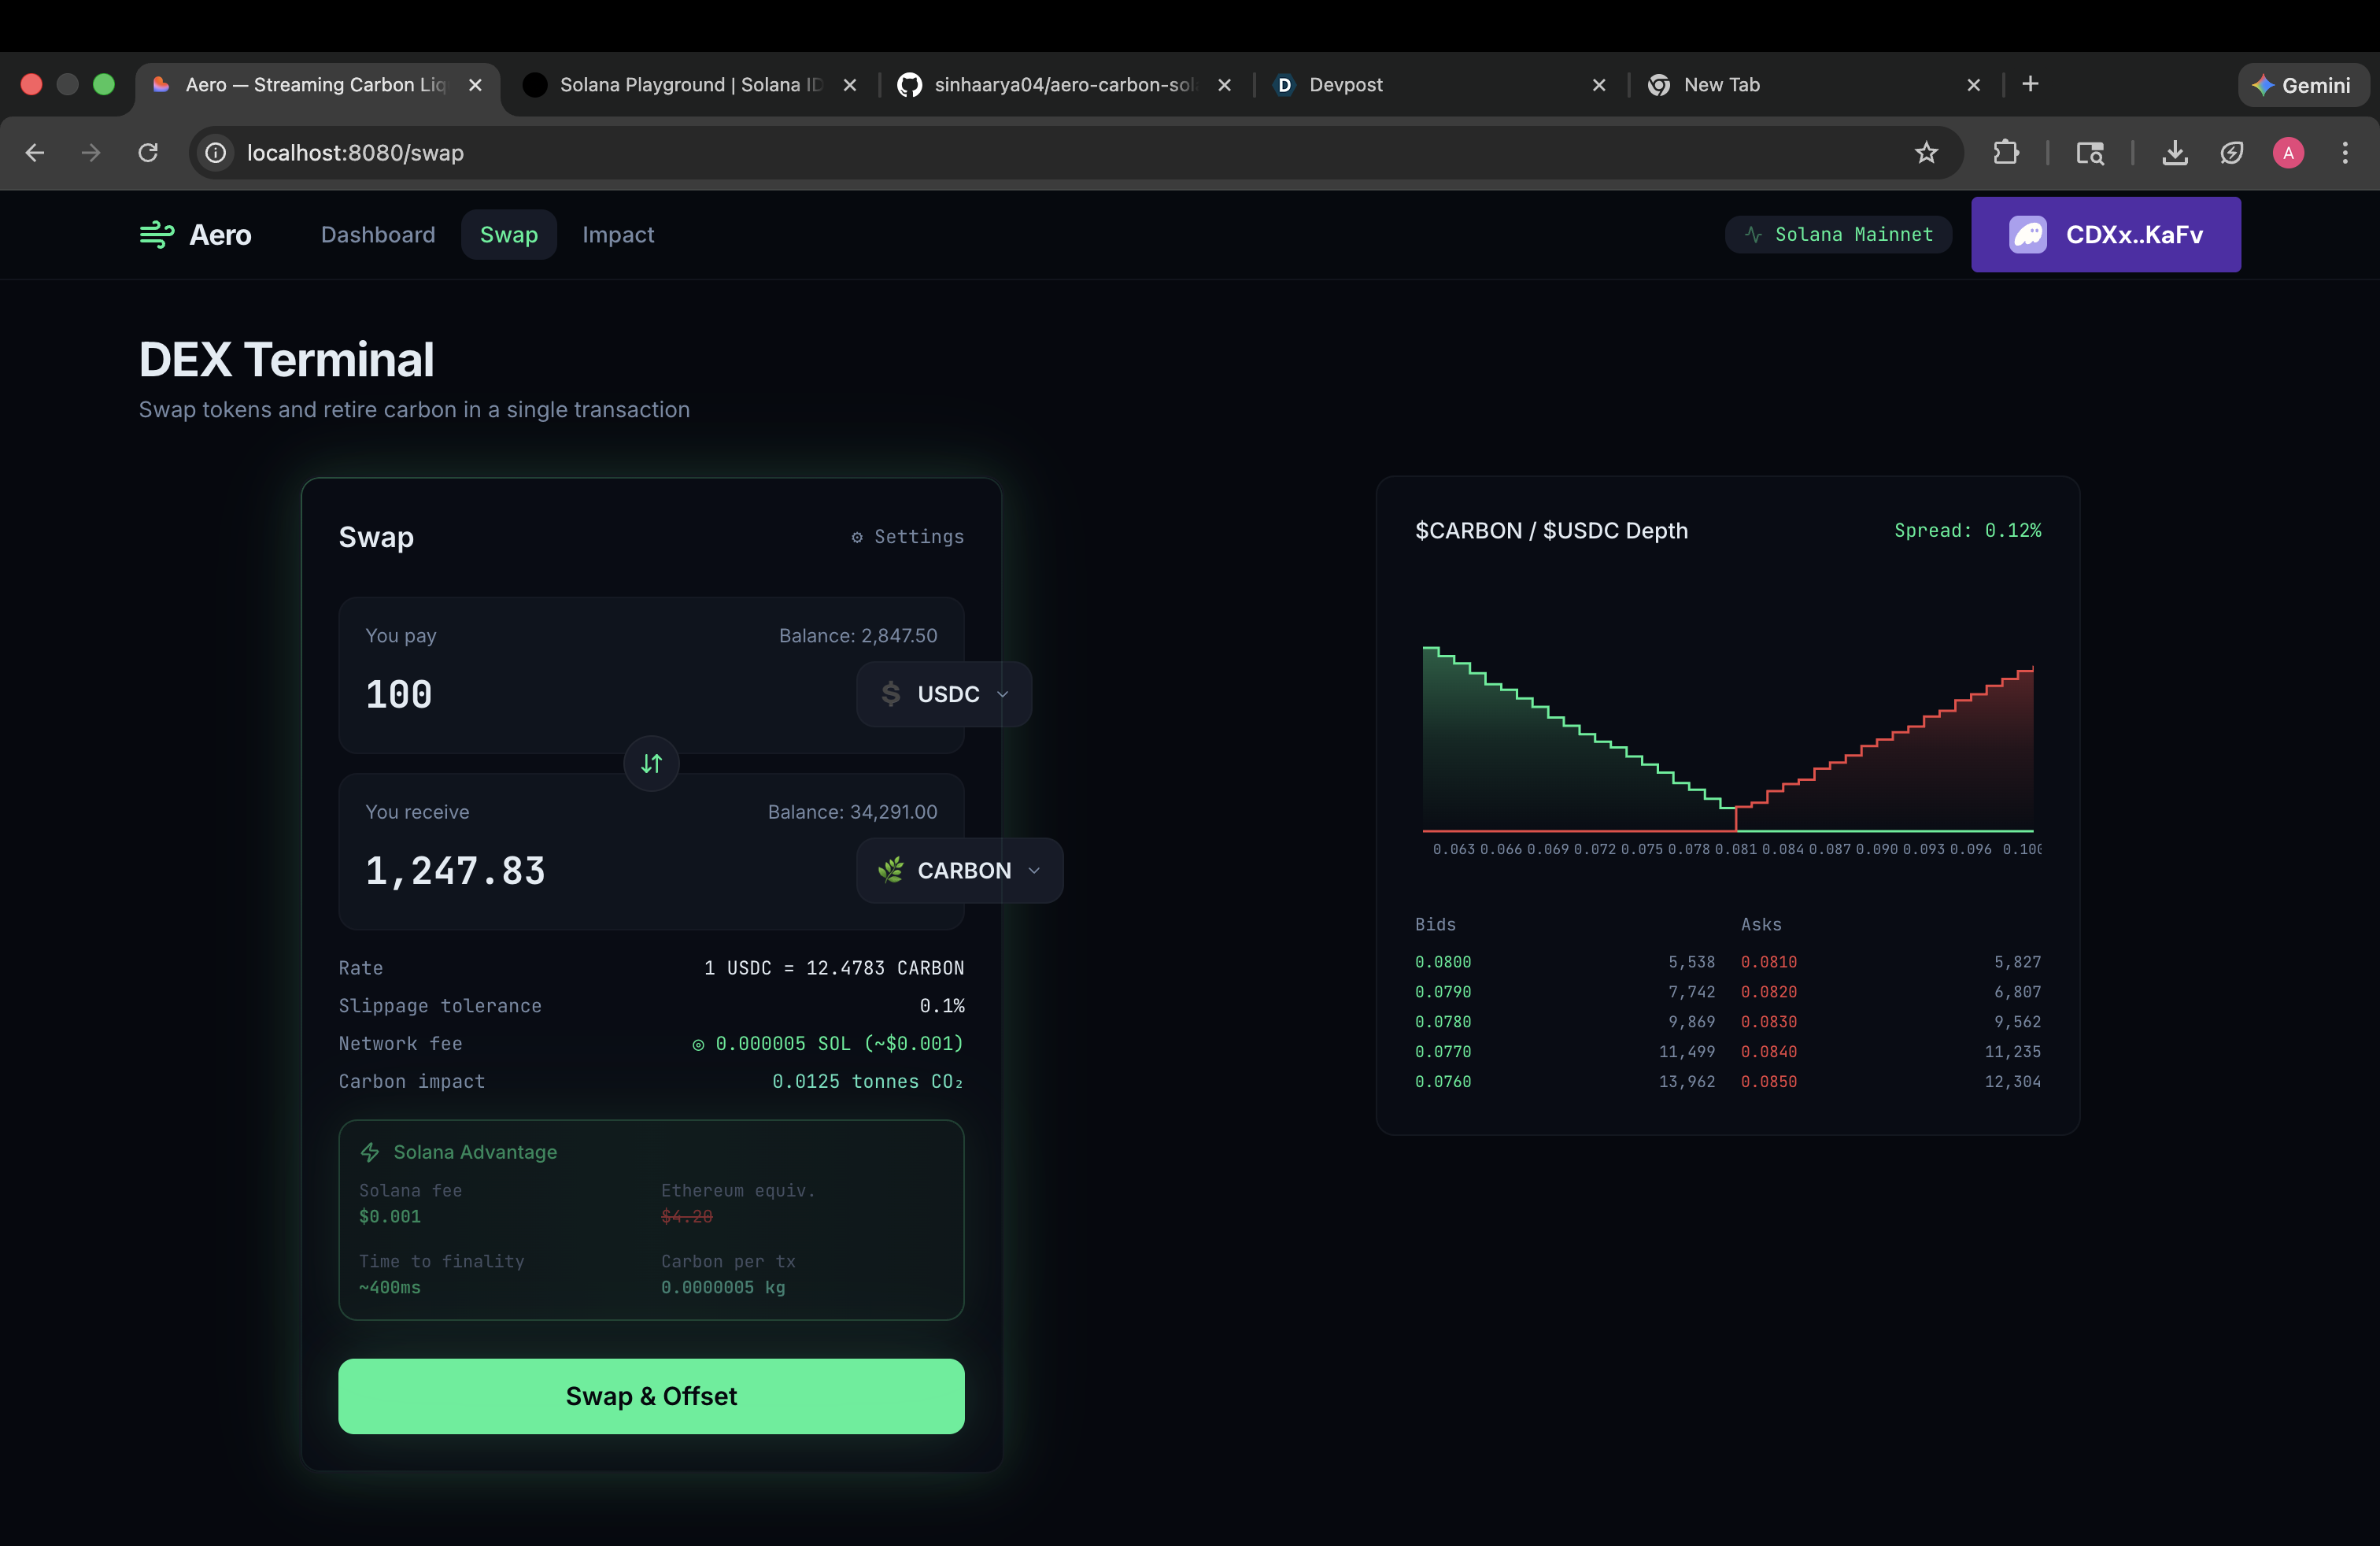Click the Aero wind logo icon
The width and height of the screenshot is (2380, 1546).
coord(157,234)
